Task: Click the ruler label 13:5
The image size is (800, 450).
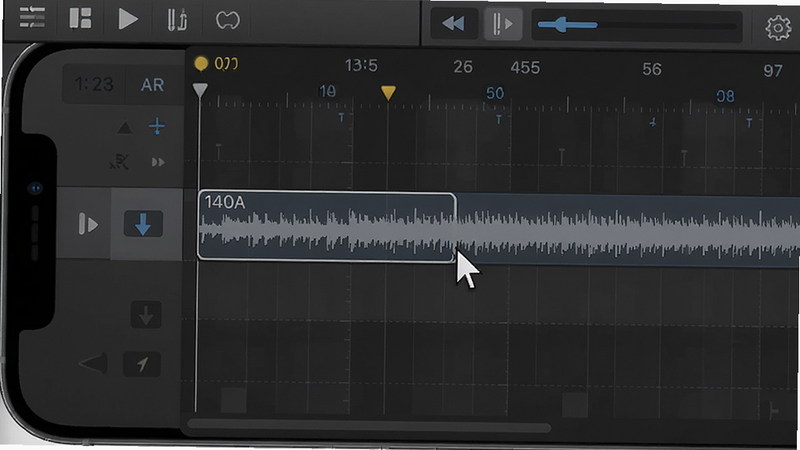Action: pyautogui.click(x=361, y=65)
